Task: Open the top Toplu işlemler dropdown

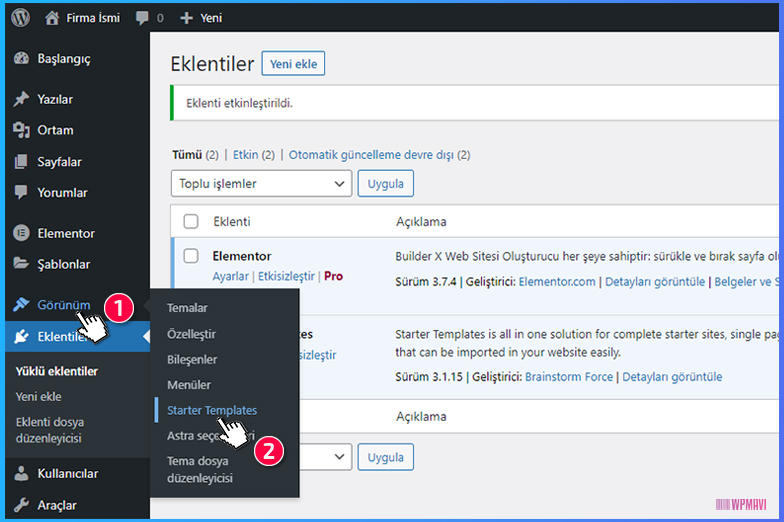Action: pyautogui.click(x=262, y=184)
